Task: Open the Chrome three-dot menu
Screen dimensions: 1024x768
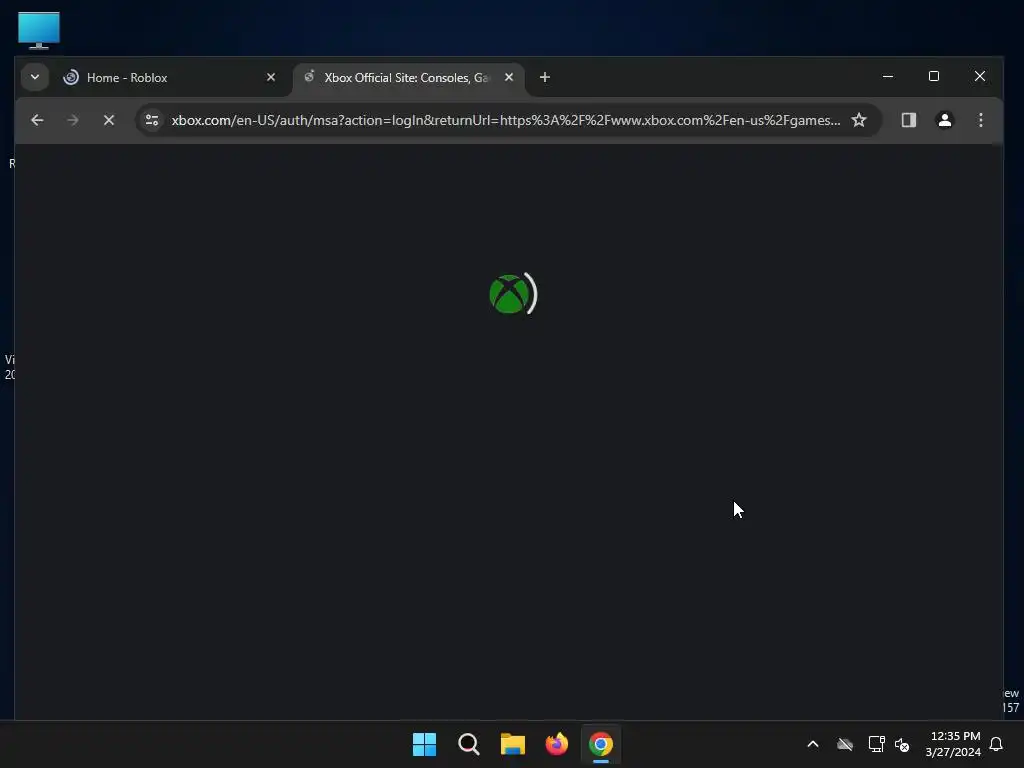Action: tap(981, 120)
